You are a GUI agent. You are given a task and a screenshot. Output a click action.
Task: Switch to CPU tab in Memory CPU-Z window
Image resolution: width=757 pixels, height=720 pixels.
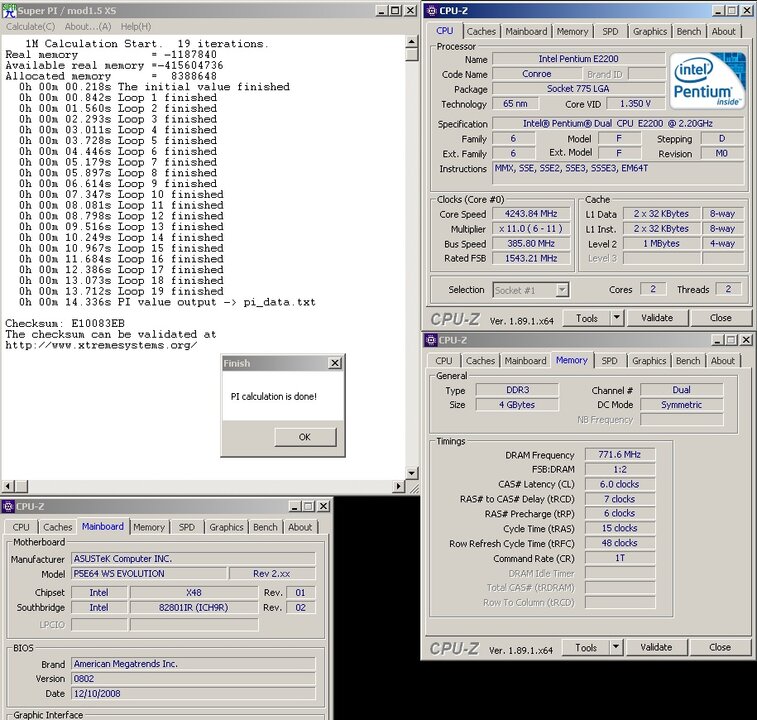444,361
